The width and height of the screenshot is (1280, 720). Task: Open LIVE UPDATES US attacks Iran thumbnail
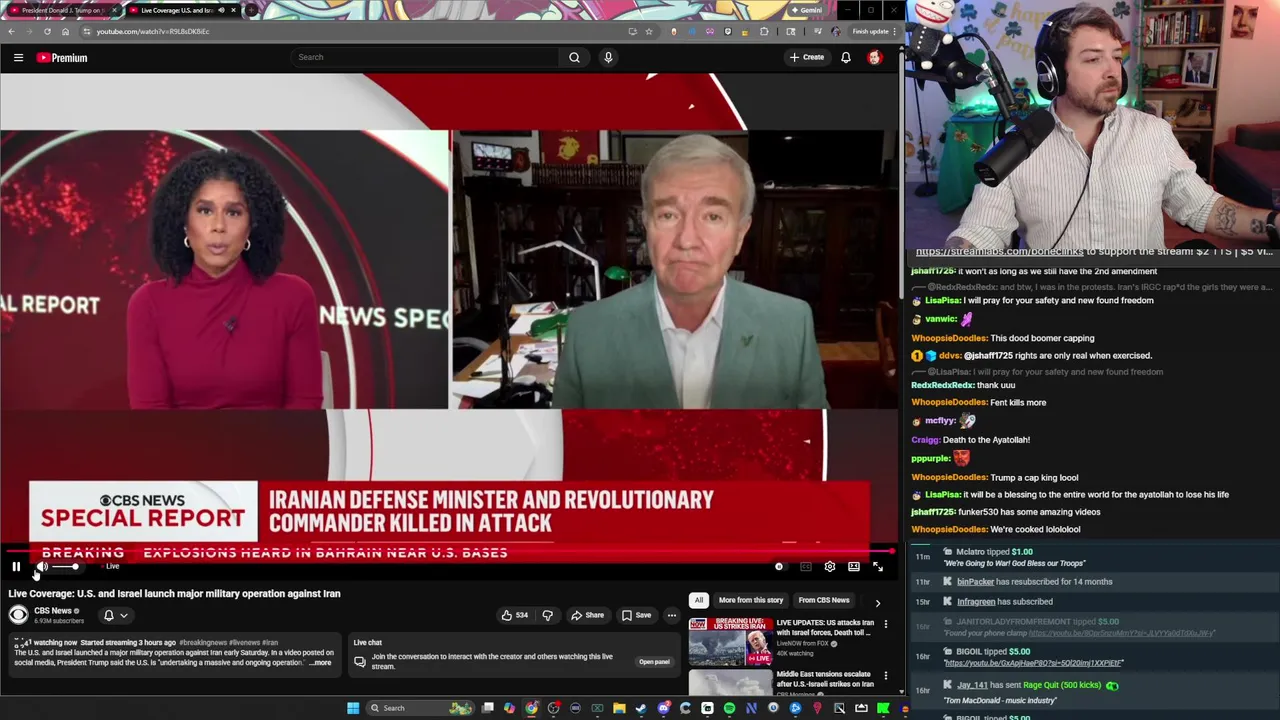730,640
